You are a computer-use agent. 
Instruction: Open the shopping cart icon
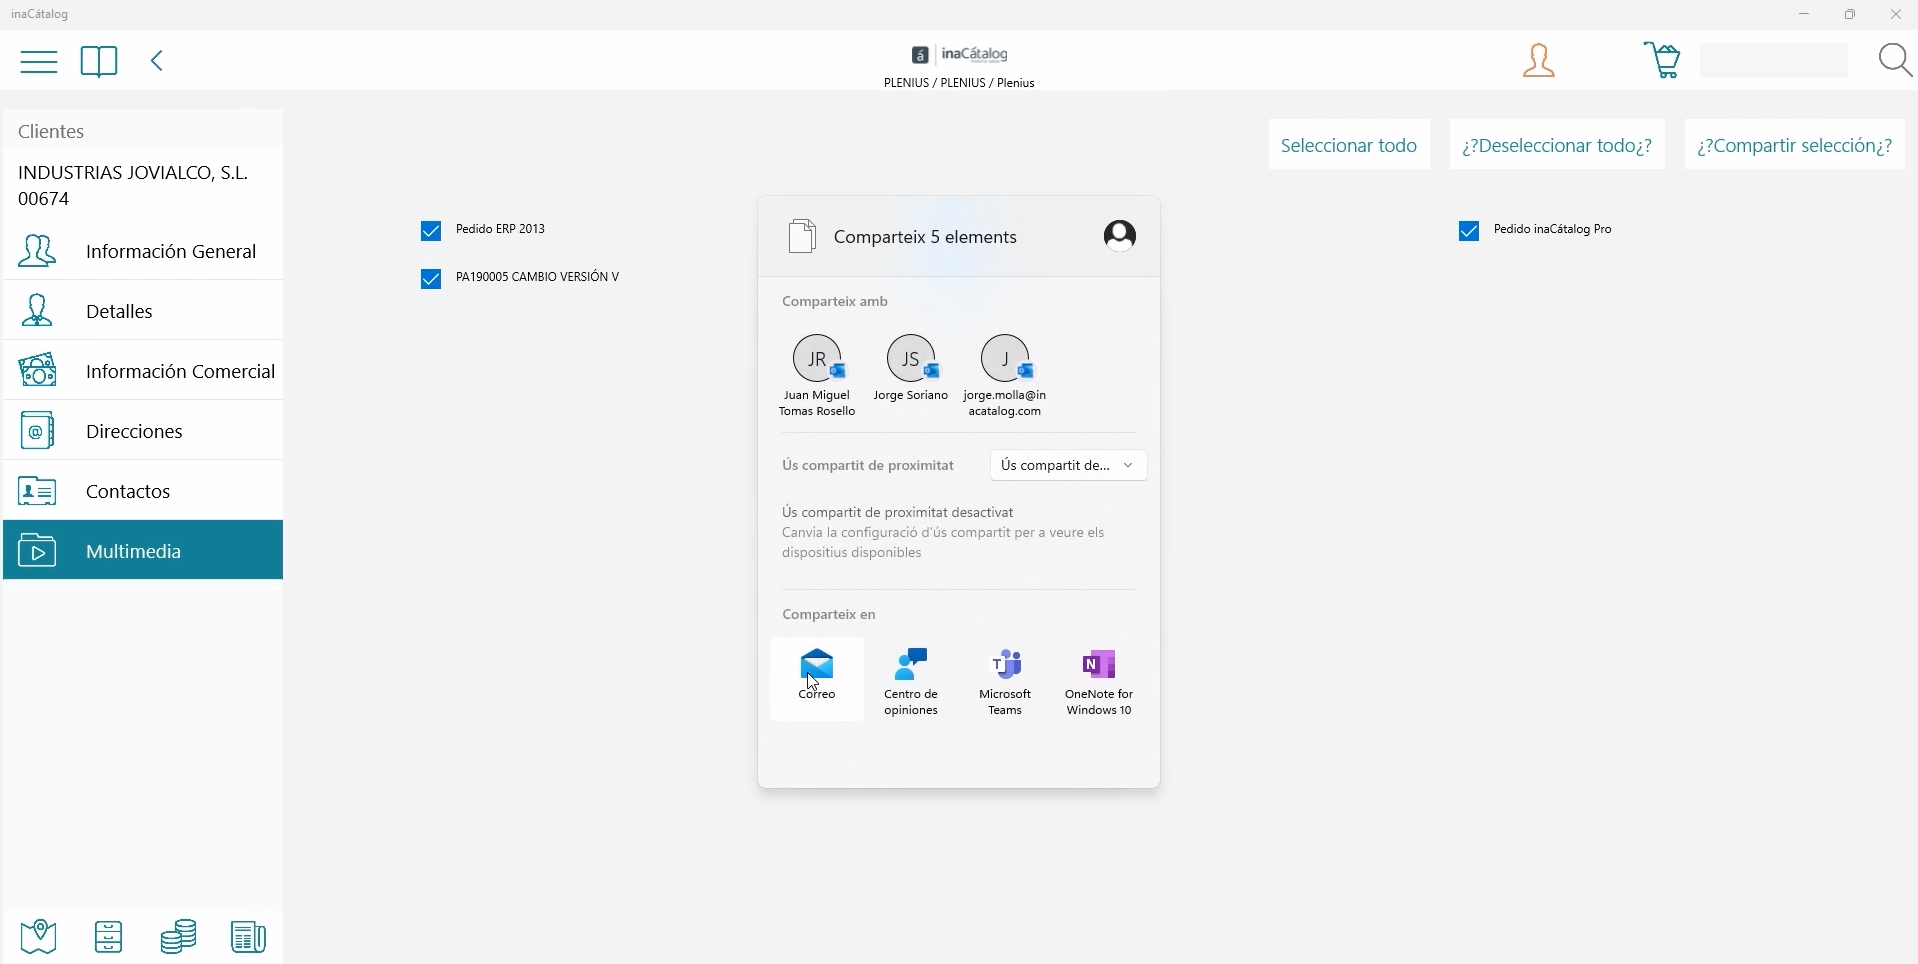point(1663,61)
